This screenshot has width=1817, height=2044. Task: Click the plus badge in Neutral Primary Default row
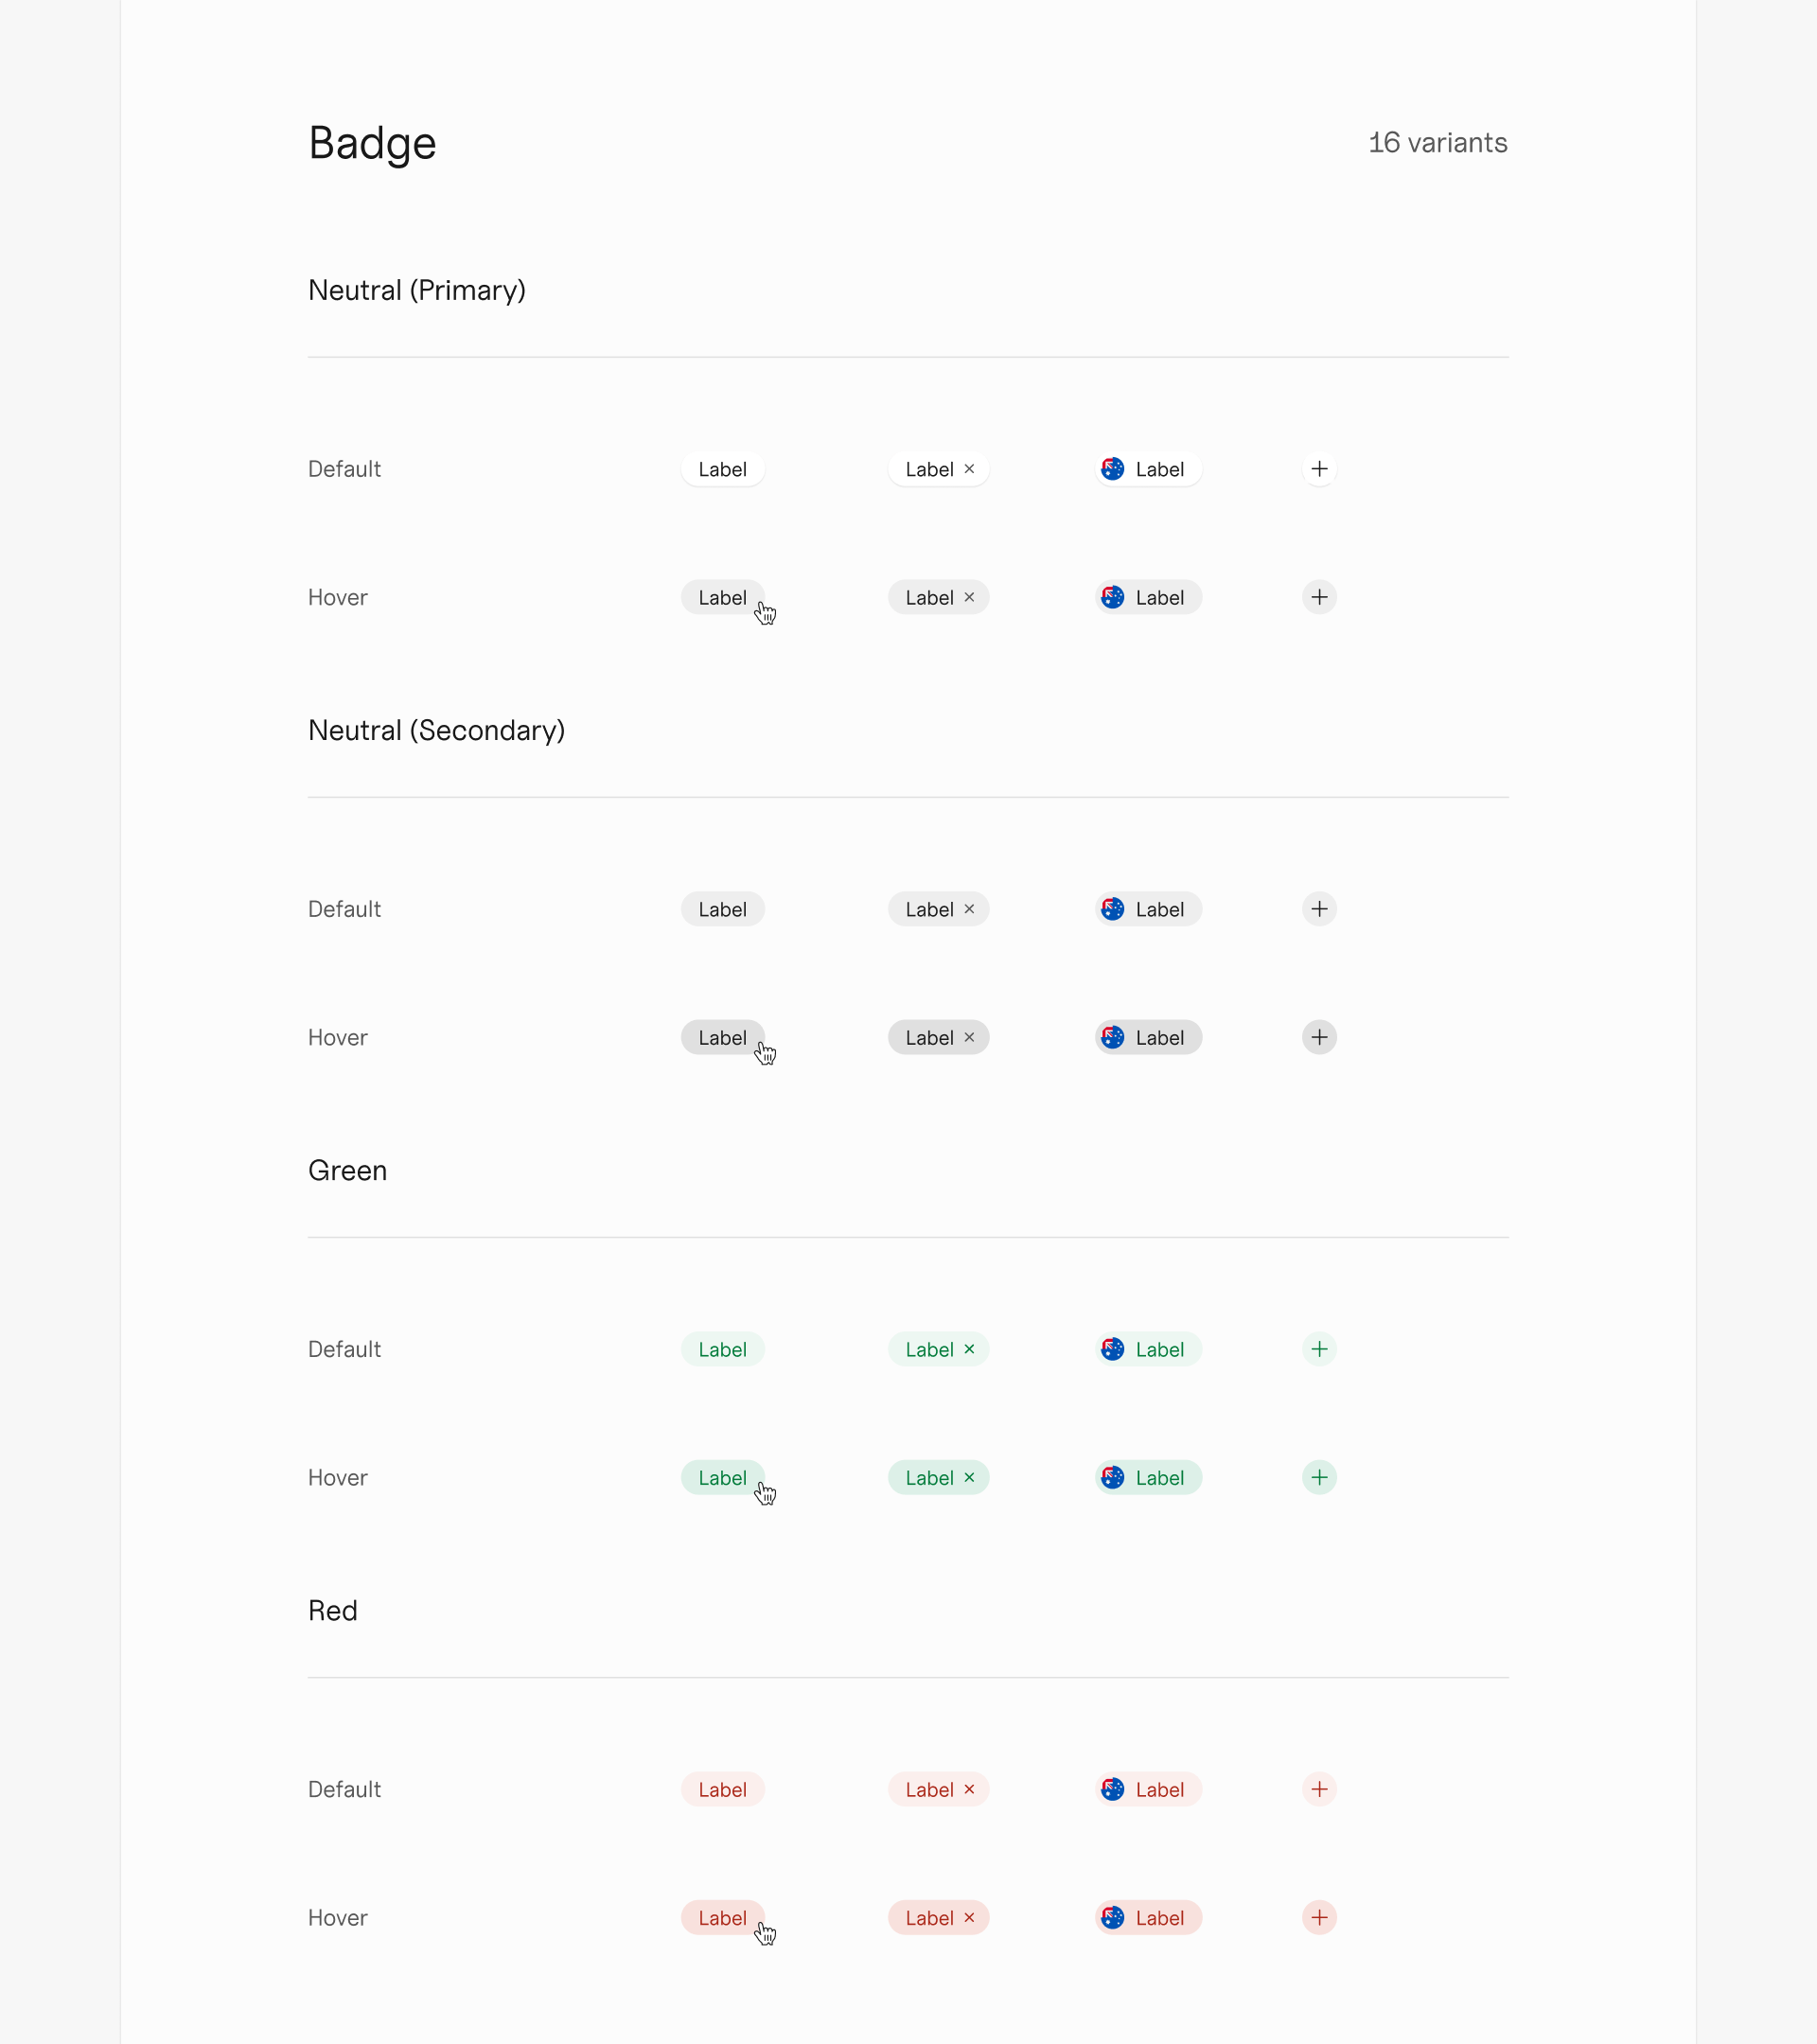pyautogui.click(x=1319, y=469)
